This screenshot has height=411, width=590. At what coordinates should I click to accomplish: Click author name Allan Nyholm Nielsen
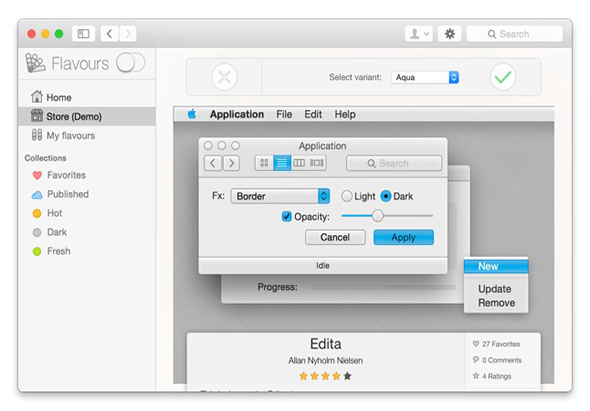325,361
